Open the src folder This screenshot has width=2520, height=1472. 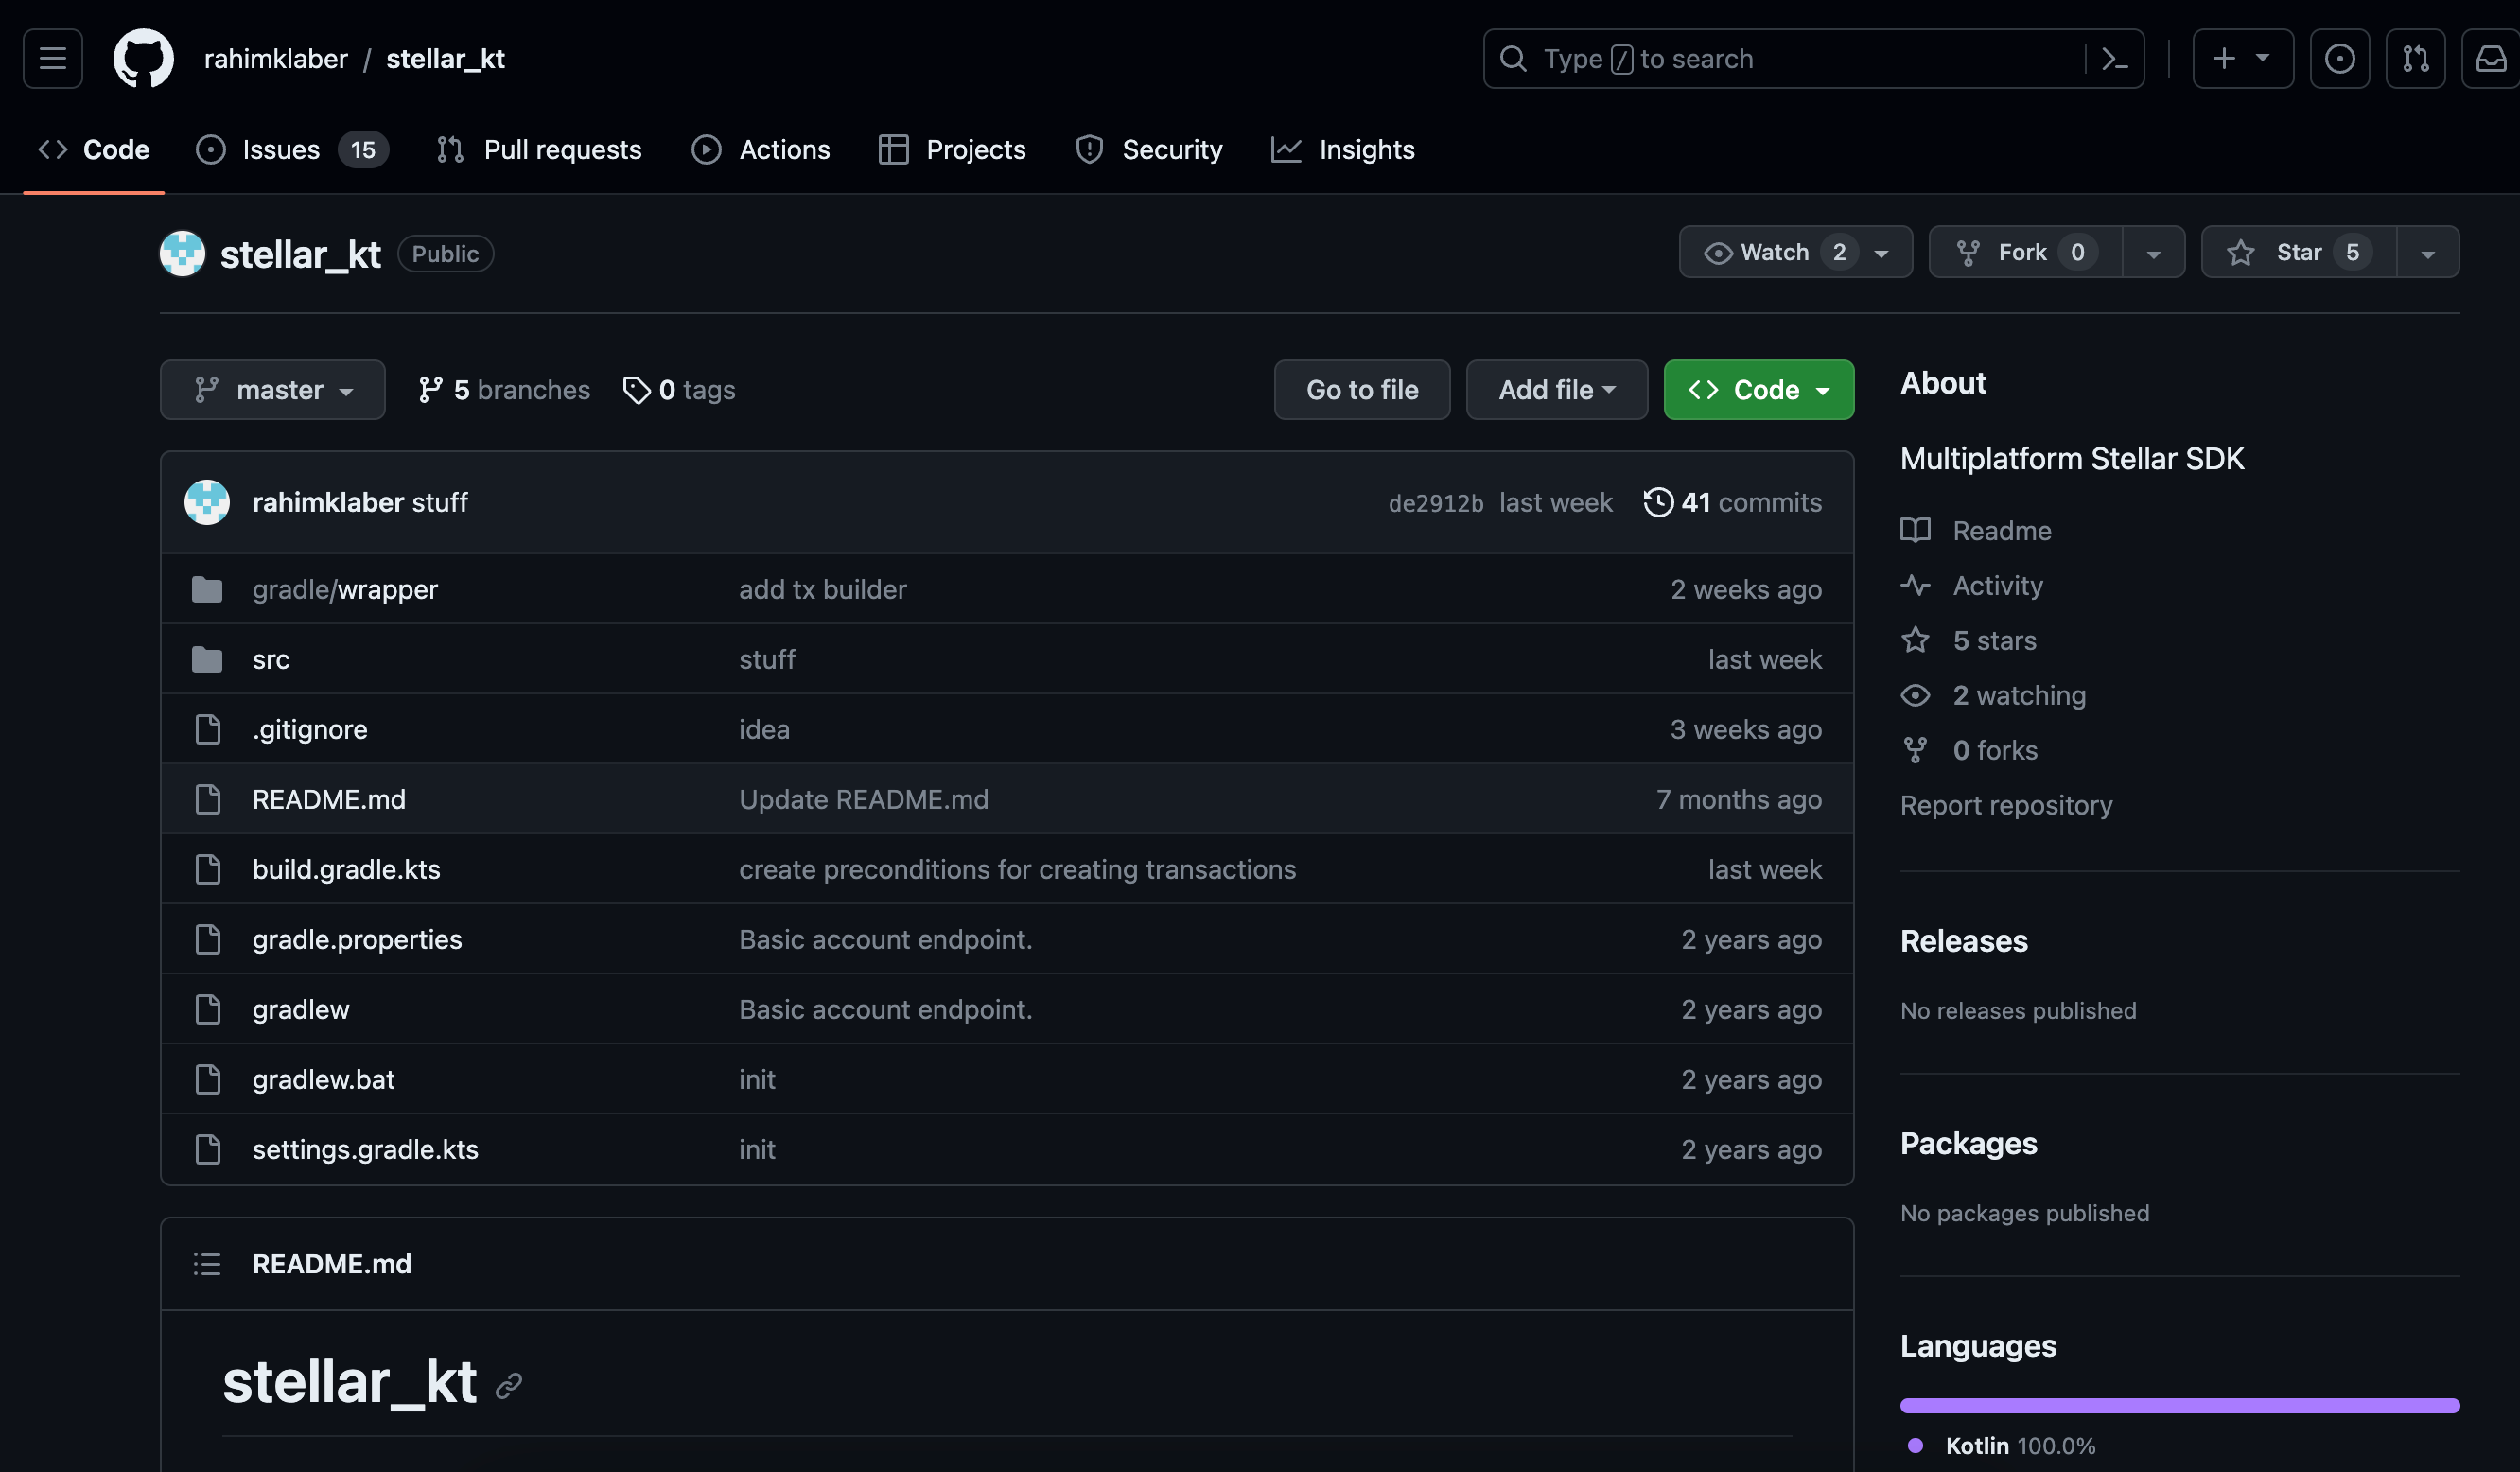(x=271, y=660)
